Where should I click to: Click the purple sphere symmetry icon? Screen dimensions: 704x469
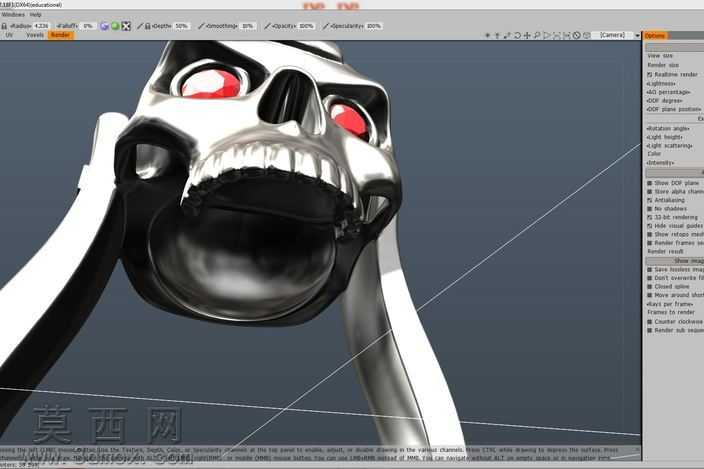104,26
